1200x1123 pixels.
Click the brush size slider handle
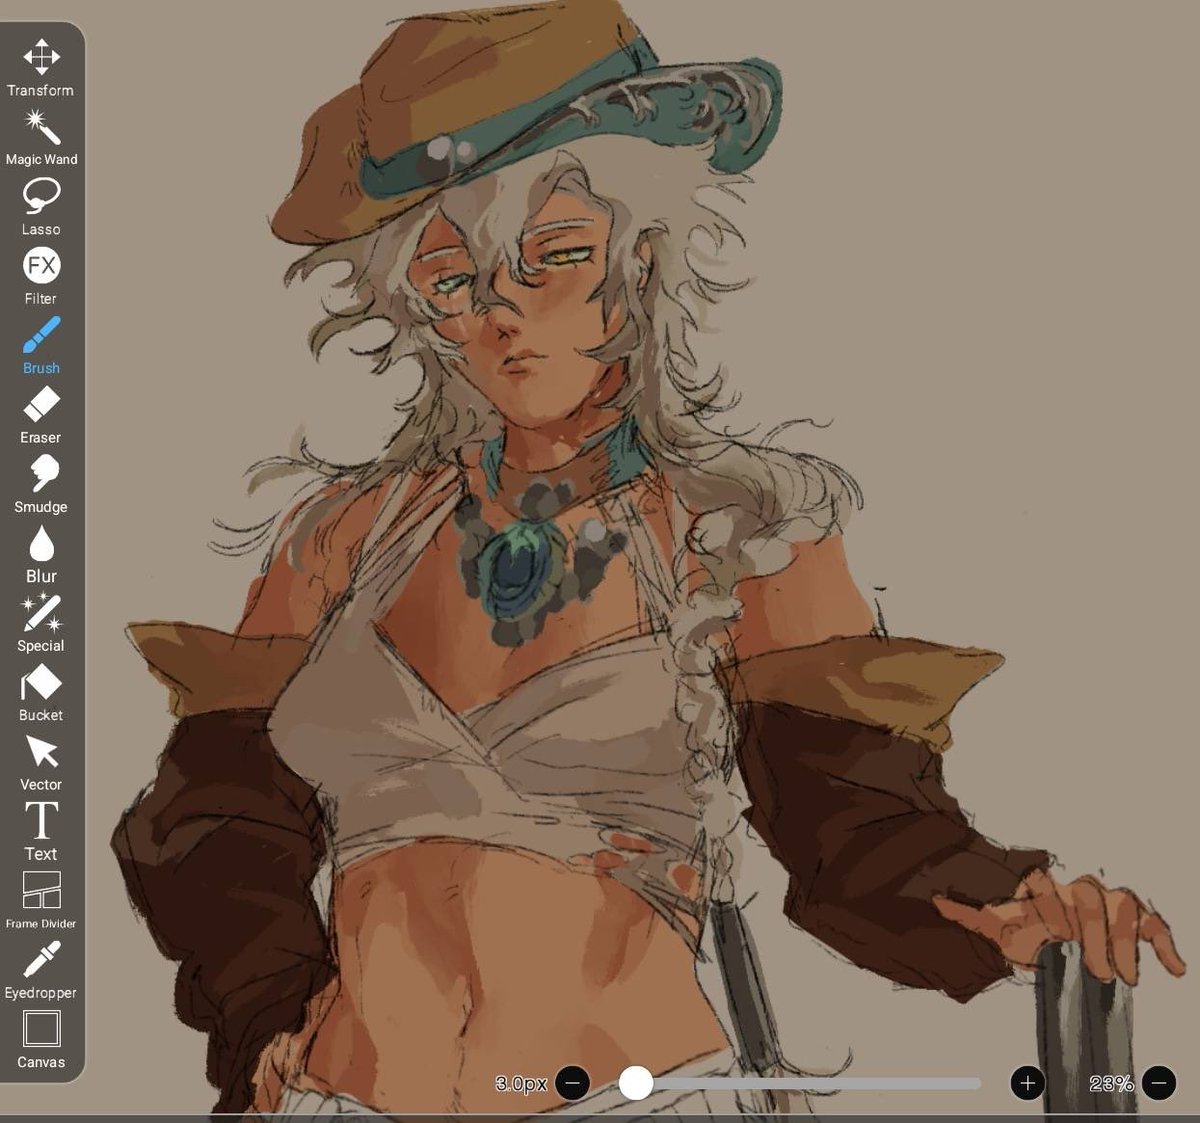pyautogui.click(x=636, y=1082)
